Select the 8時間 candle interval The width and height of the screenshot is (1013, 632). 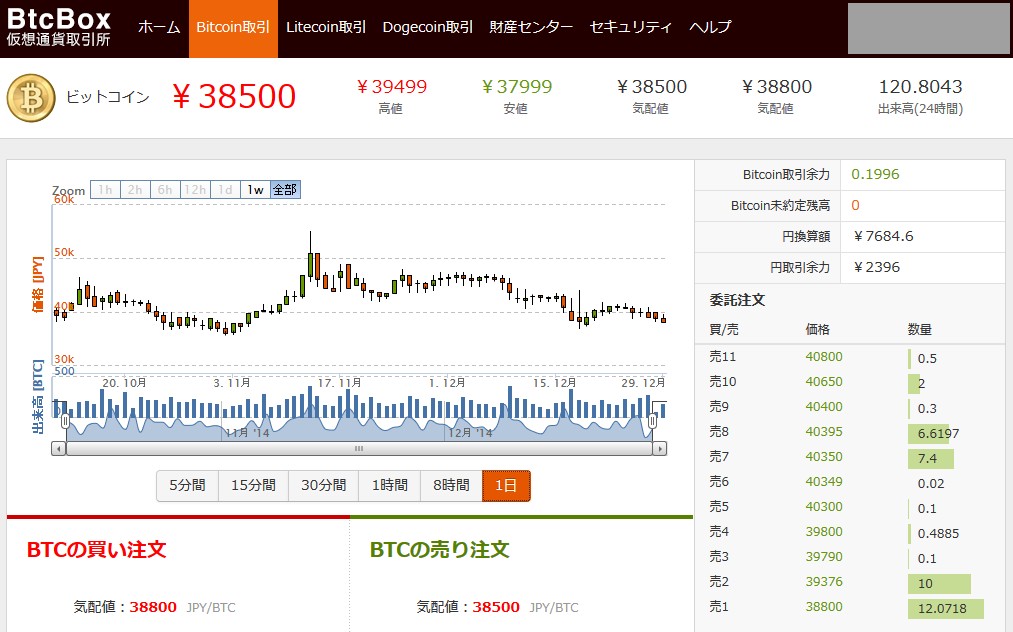[x=452, y=485]
